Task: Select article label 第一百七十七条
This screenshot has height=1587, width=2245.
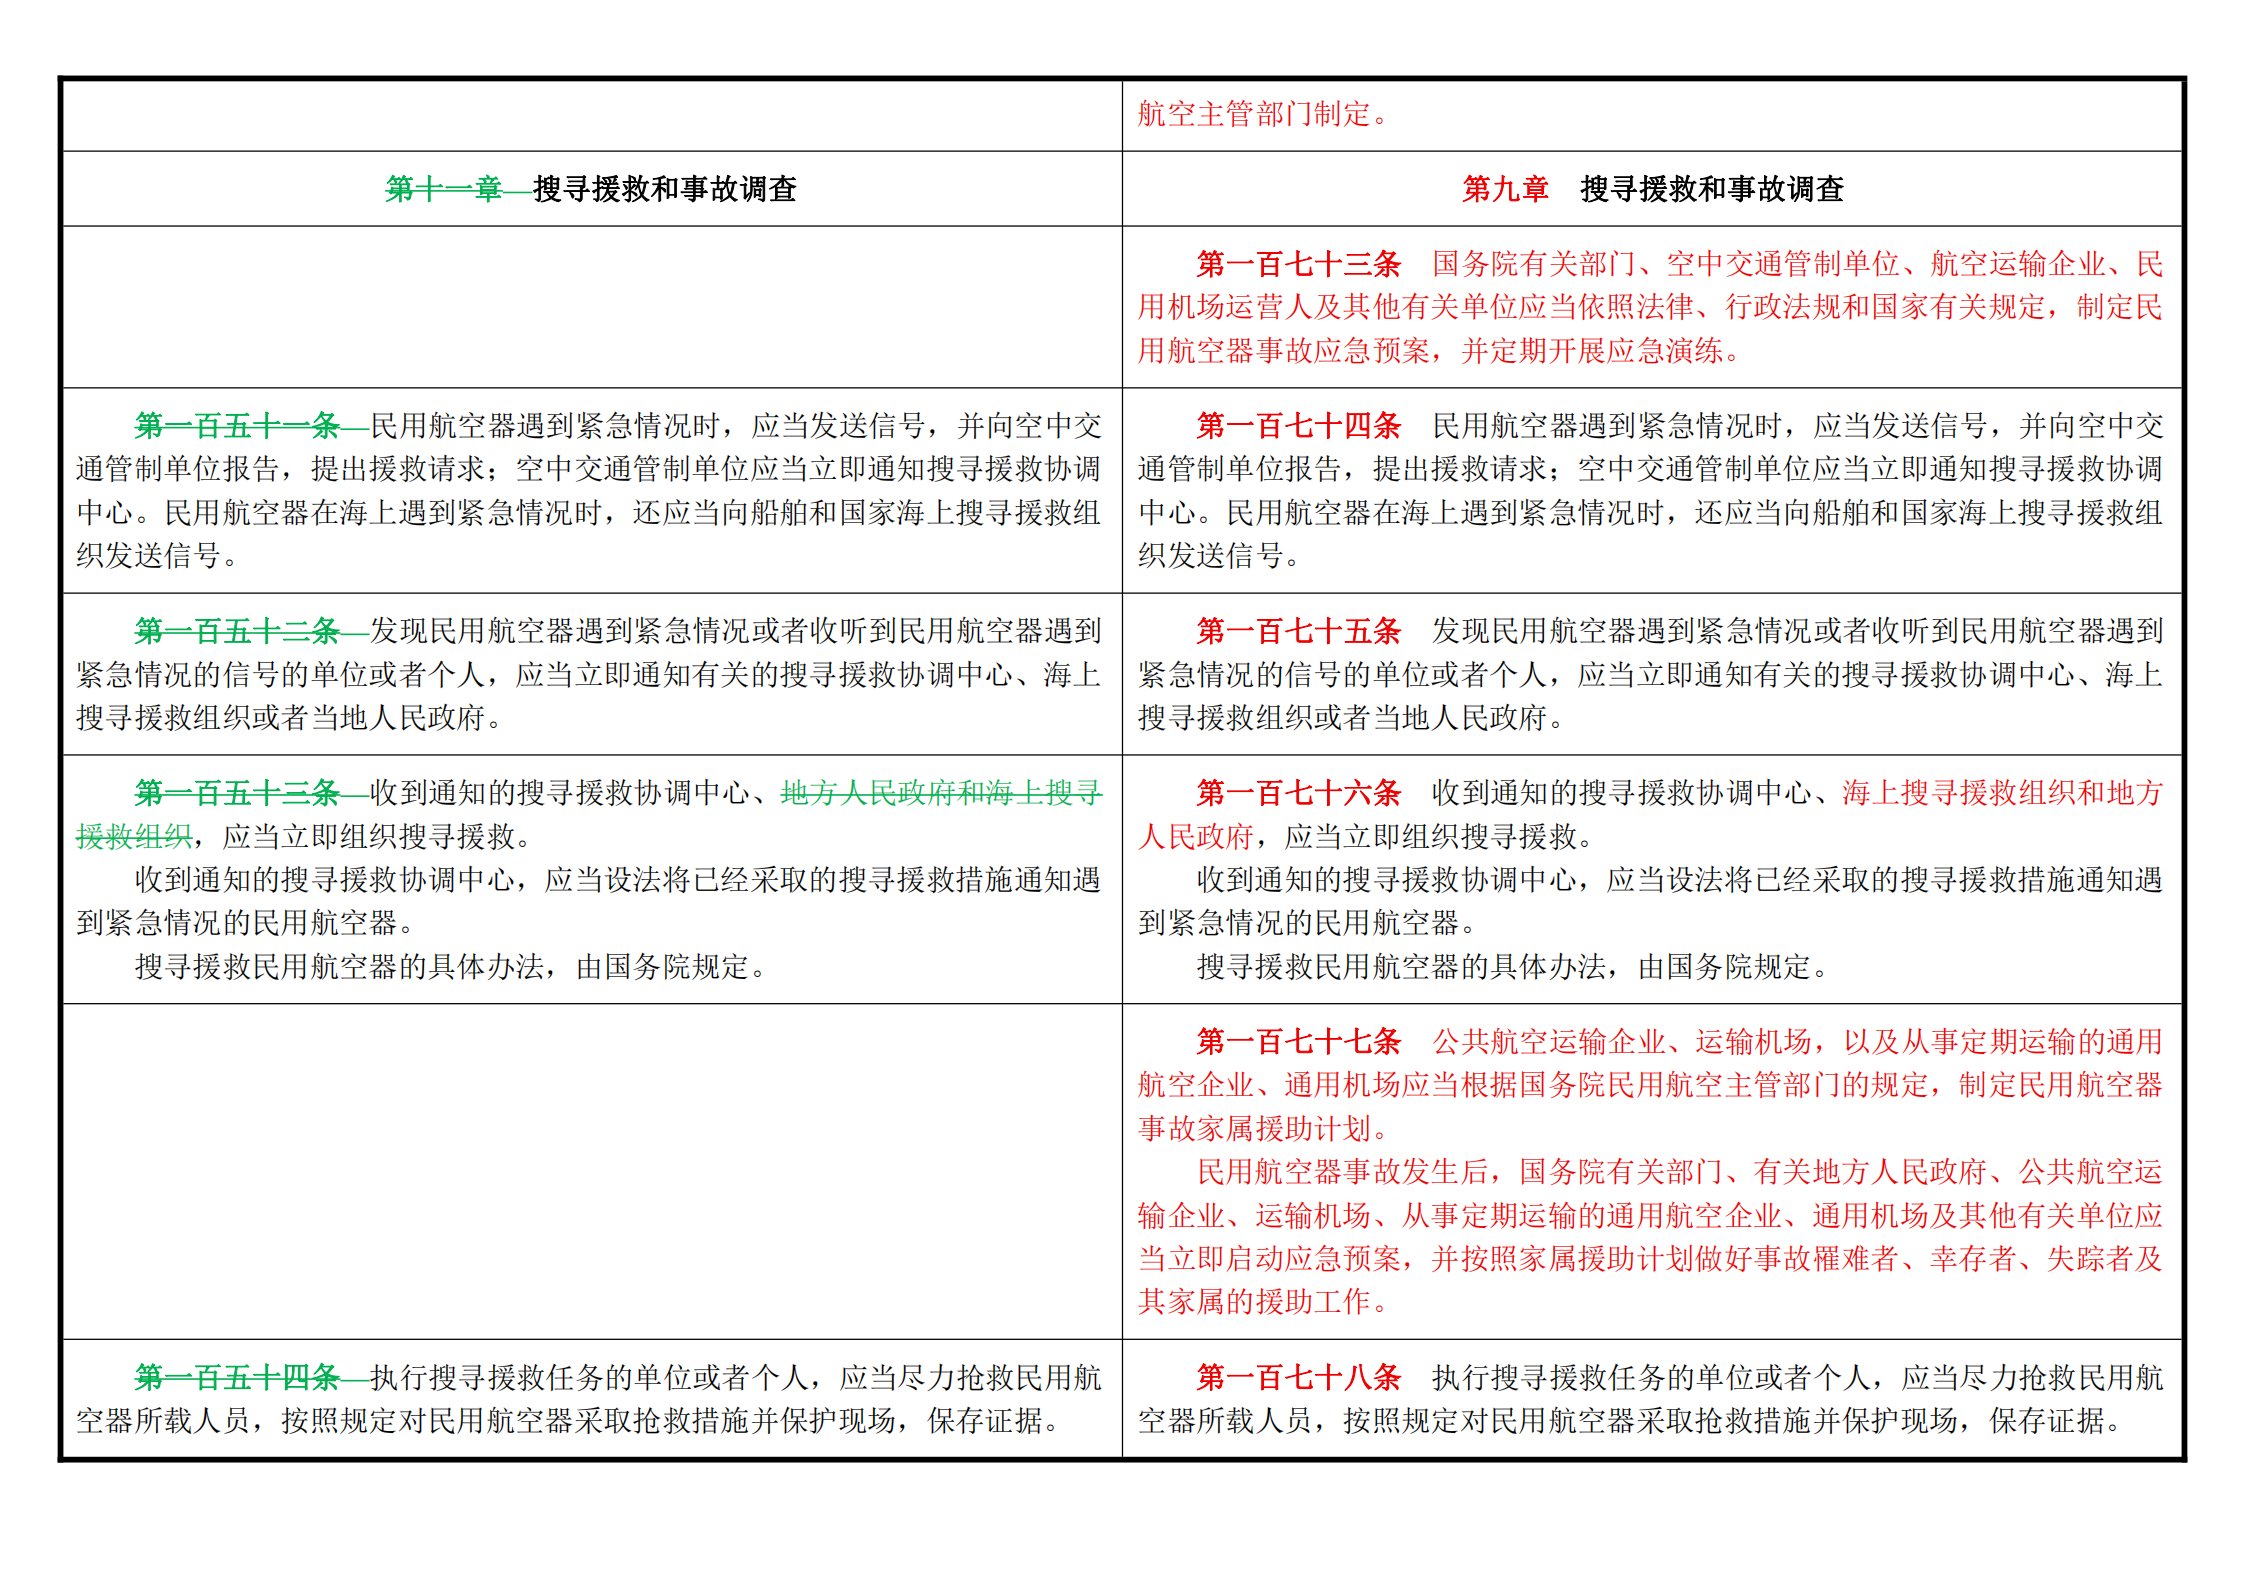Action: pos(1299,1042)
